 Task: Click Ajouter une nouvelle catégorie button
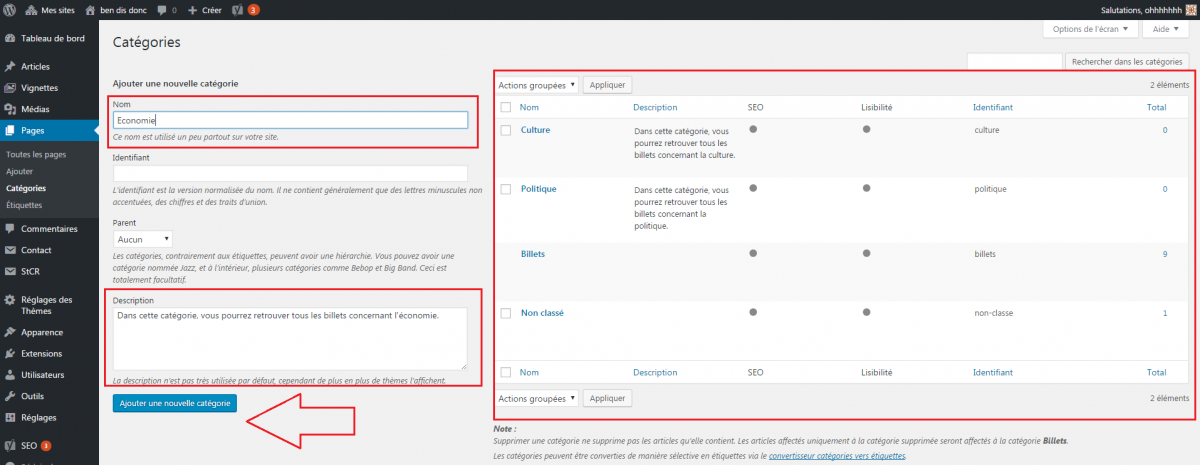(x=175, y=403)
